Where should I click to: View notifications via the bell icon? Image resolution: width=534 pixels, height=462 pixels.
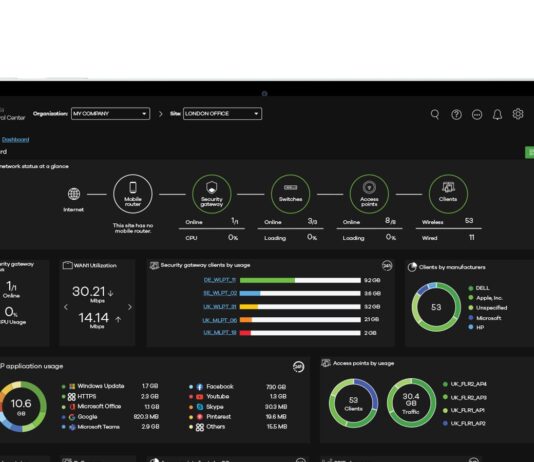point(497,114)
